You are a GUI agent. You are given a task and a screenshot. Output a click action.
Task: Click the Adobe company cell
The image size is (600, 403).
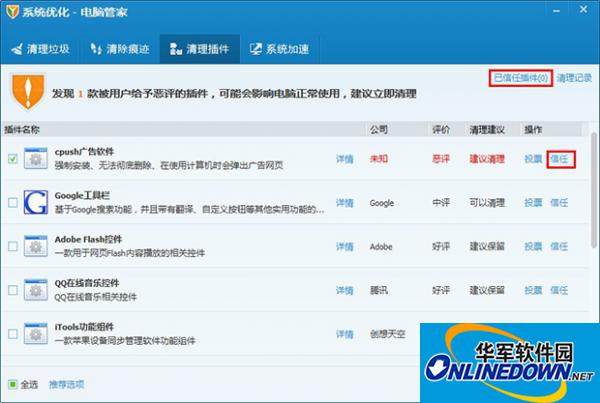(x=381, y=247)
